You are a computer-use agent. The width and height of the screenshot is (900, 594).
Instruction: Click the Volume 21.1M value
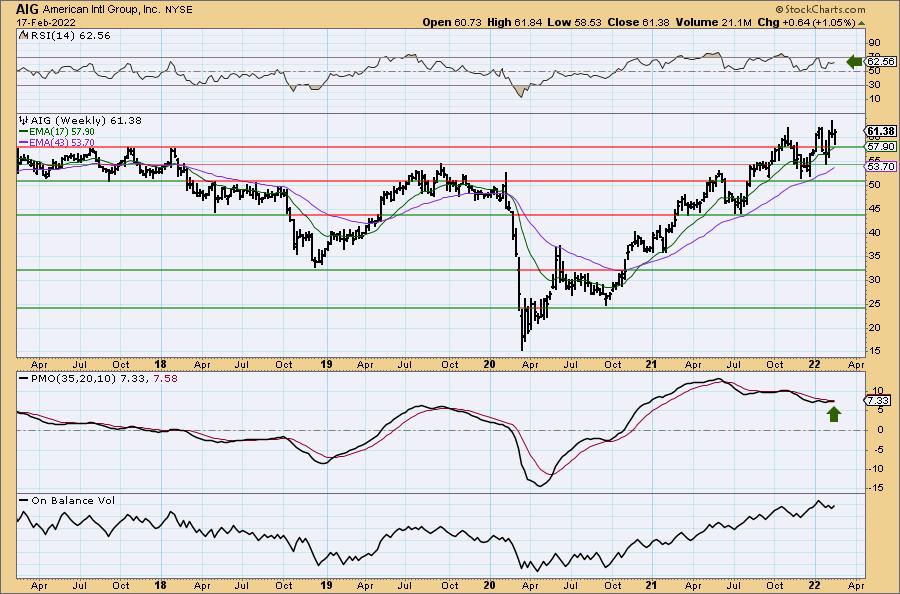713,22
